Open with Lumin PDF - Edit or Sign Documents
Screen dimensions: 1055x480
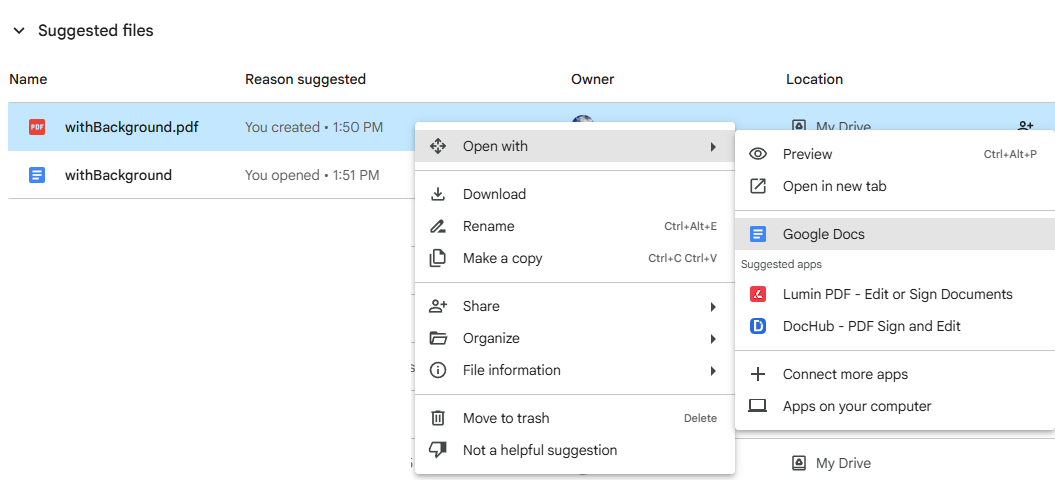click(895, 294)
